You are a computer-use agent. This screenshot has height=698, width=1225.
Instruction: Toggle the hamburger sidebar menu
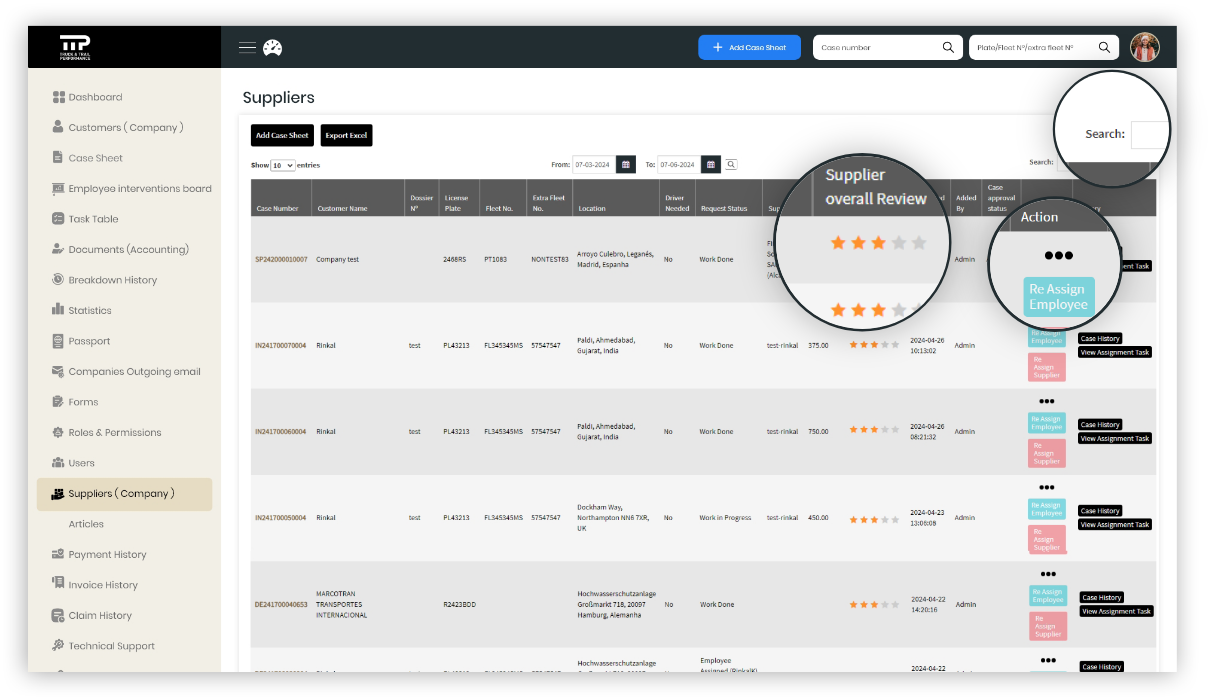click(x=247, y=47)
